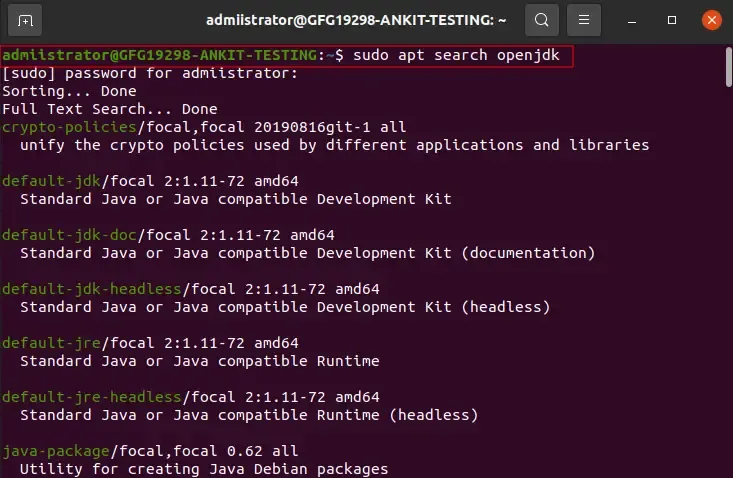Open a new terminal tab icon
This screenshot has height=478, width=733.
click(25, 20)
